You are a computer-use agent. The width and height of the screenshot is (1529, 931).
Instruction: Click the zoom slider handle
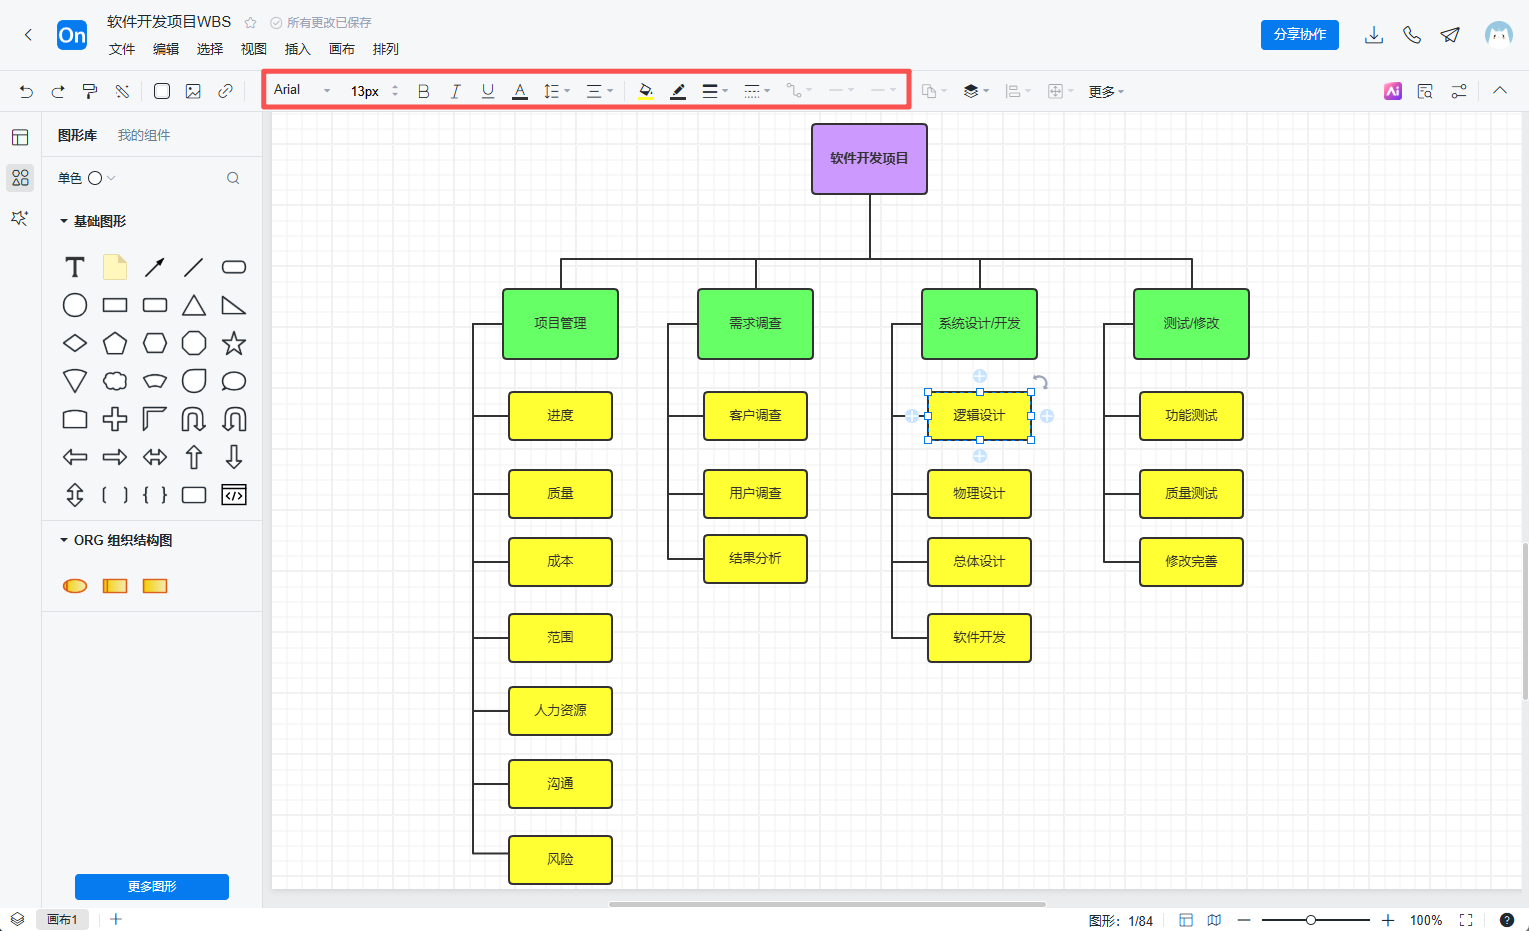pos(1310,920)
